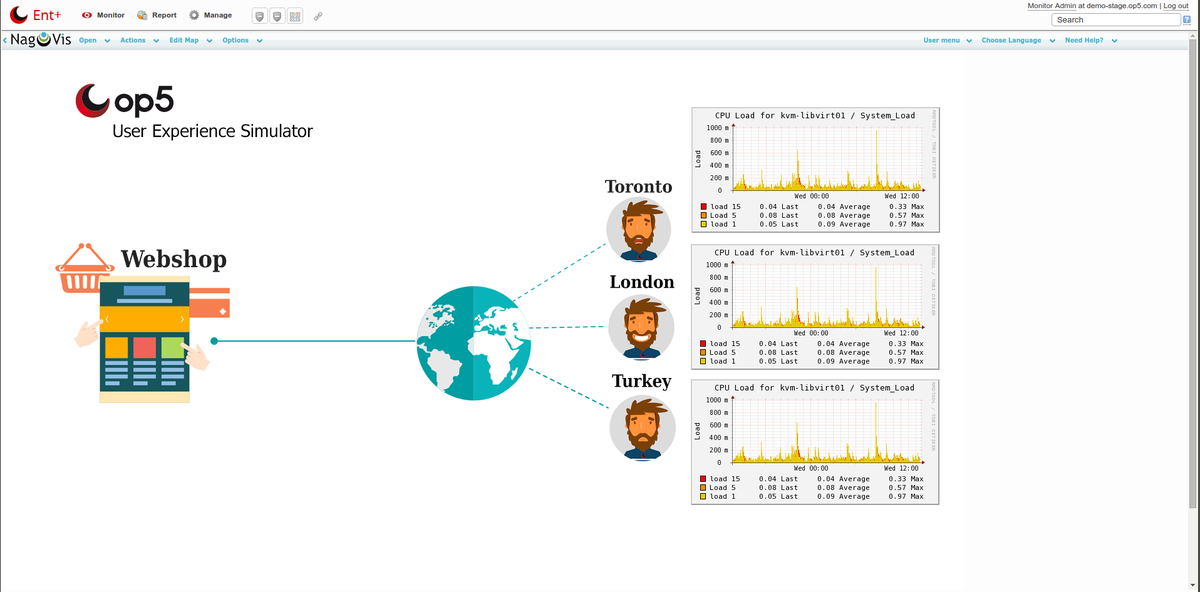Click the Turkey label
Viewport: 1200px width, 592px height.
pyautogui.click(x=641, y=382)
